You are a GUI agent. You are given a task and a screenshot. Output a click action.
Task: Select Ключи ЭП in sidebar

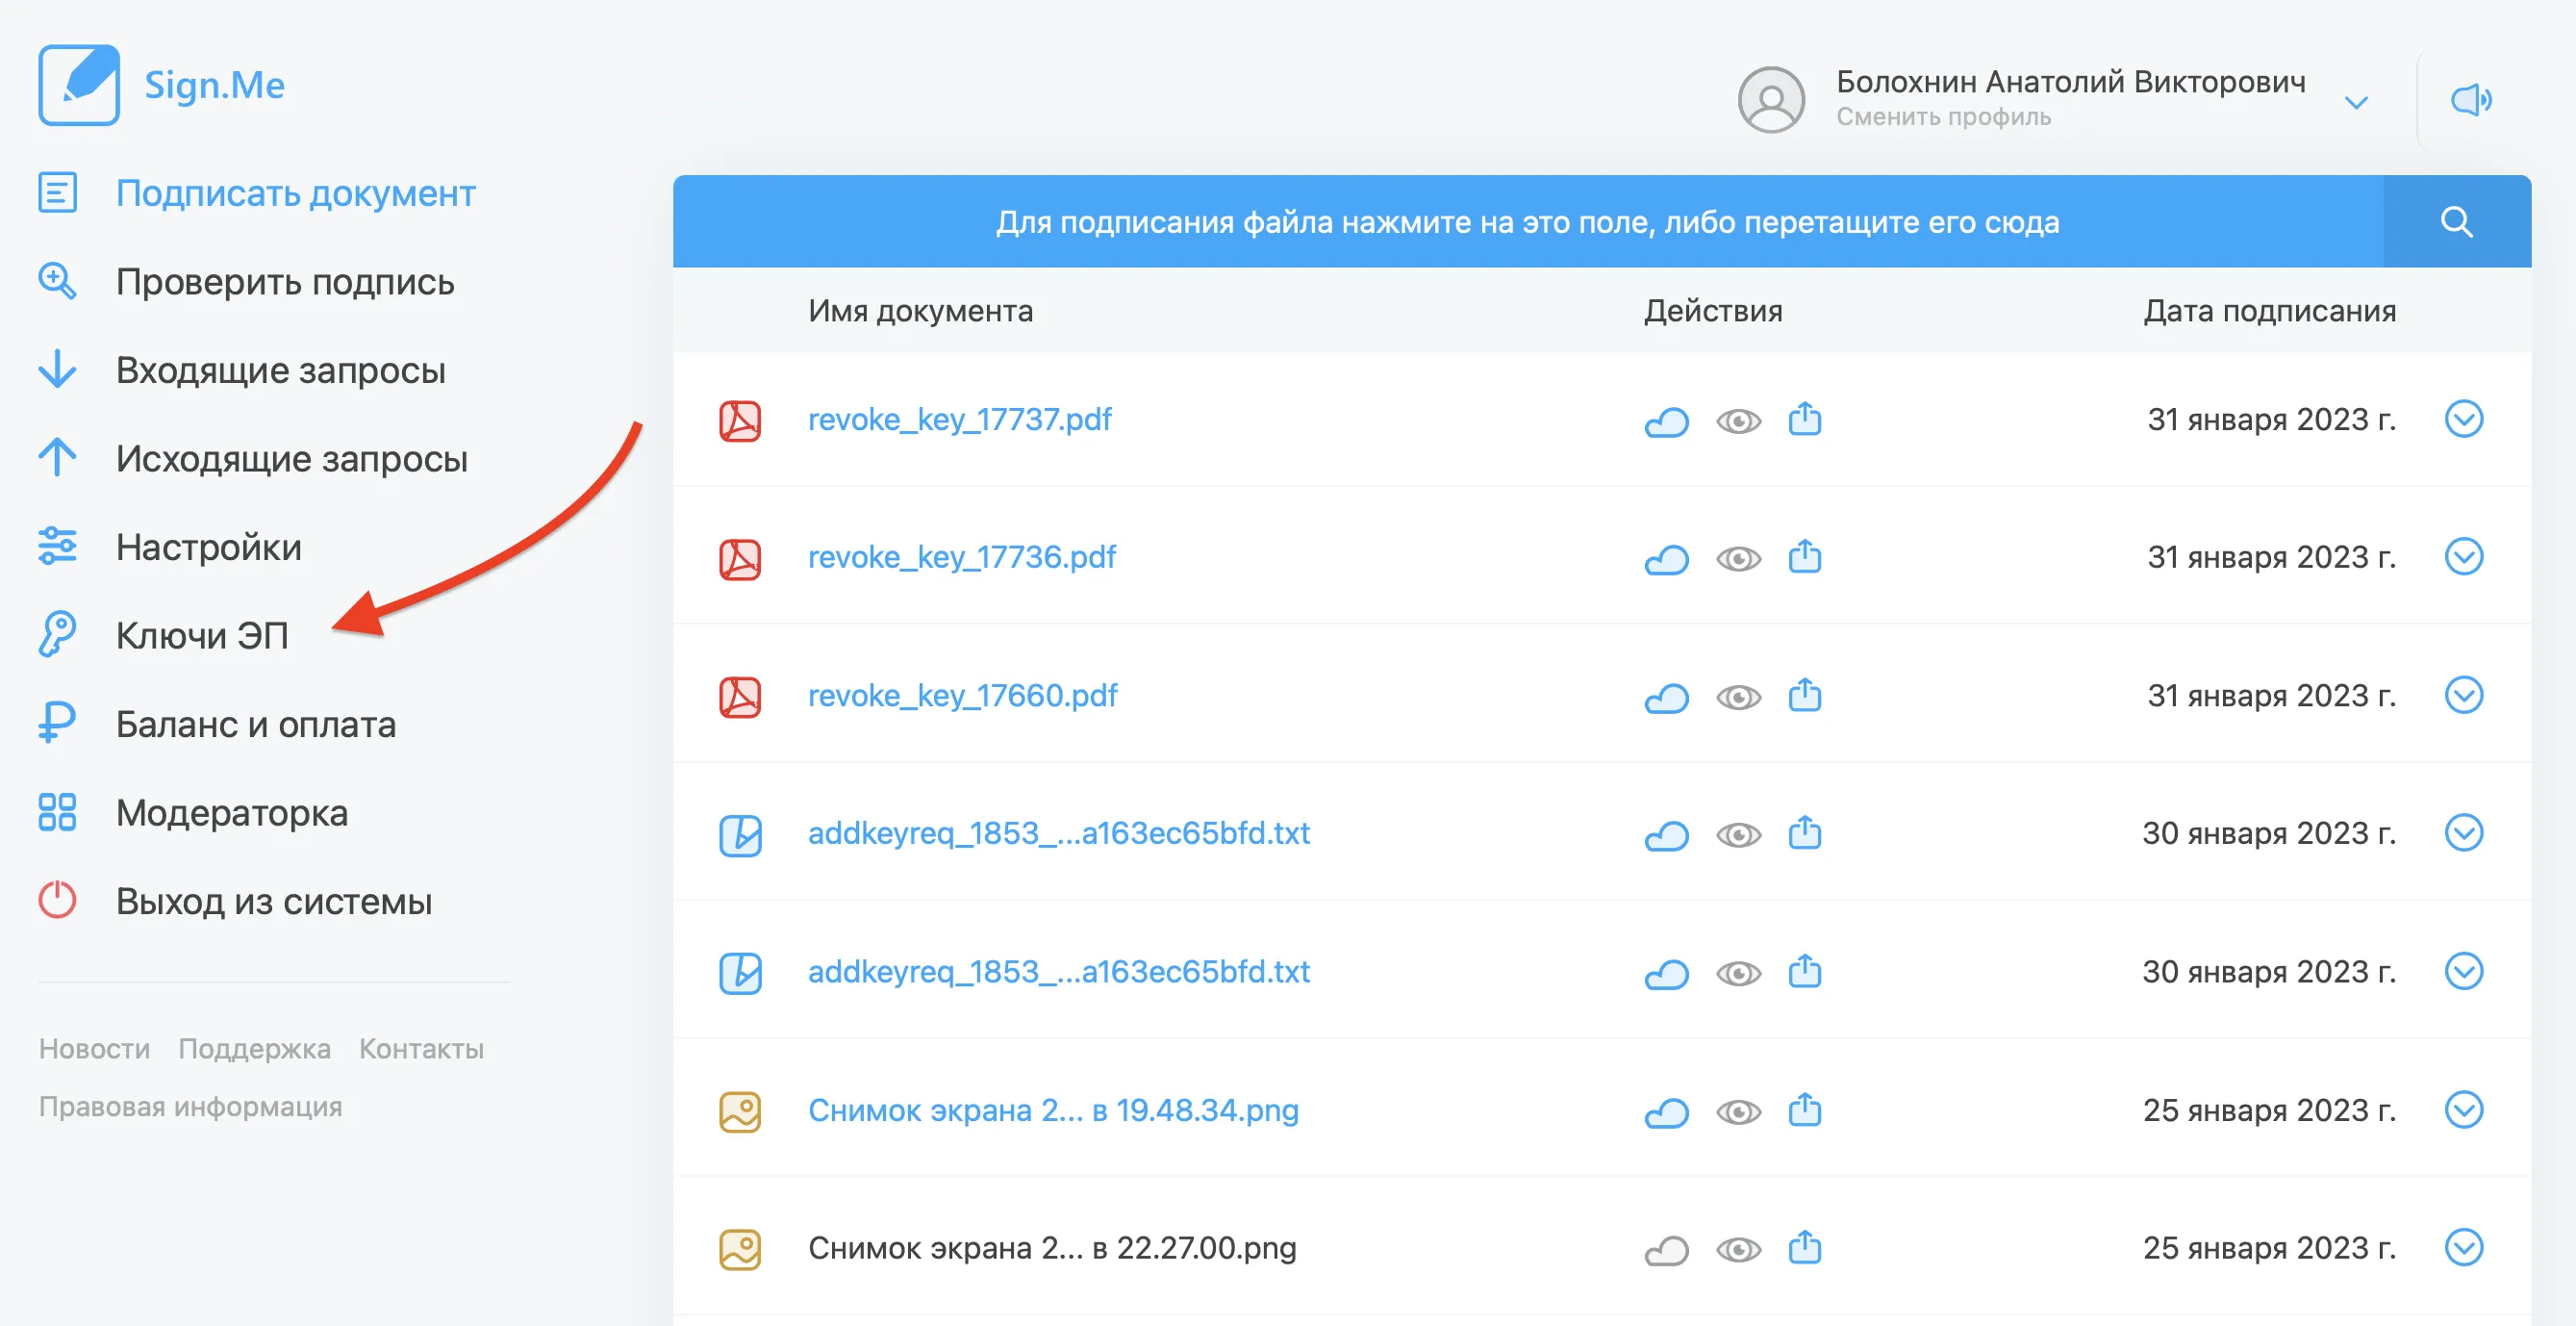(x=202, y=635)
